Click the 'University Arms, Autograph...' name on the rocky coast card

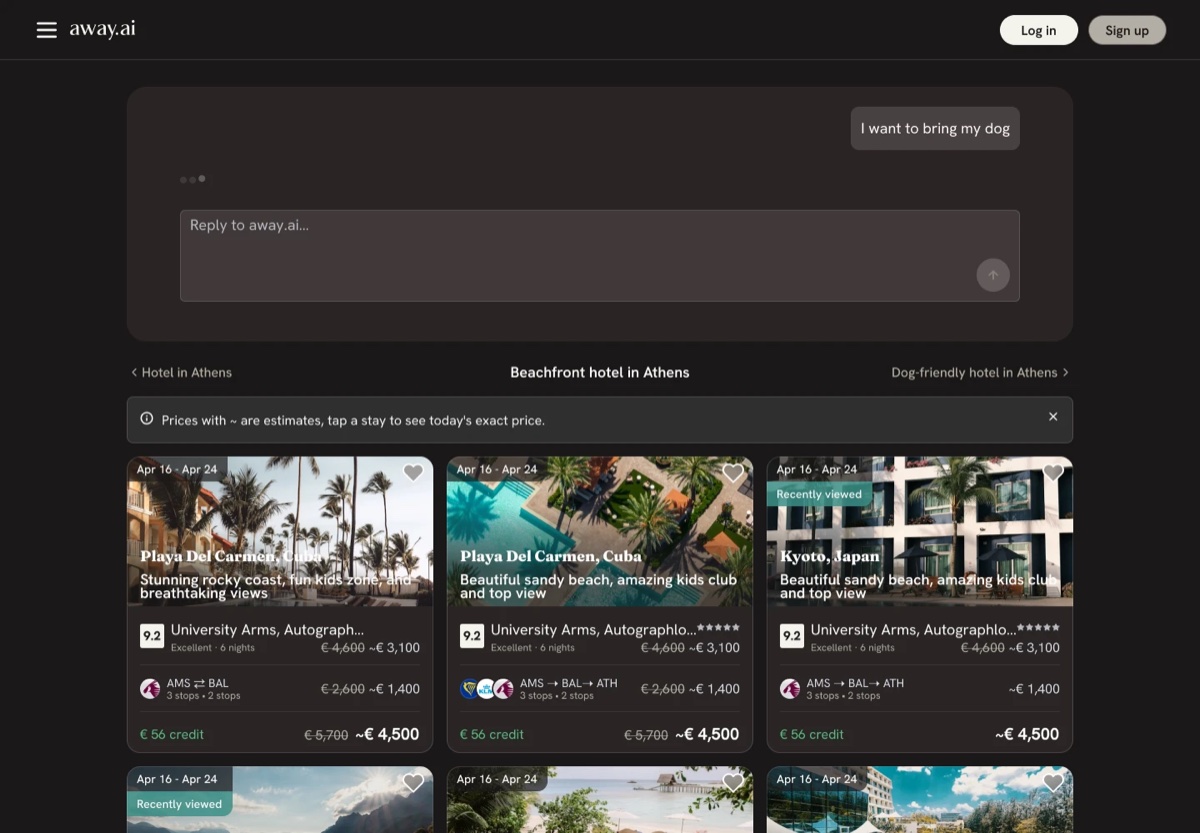[267, 630]
